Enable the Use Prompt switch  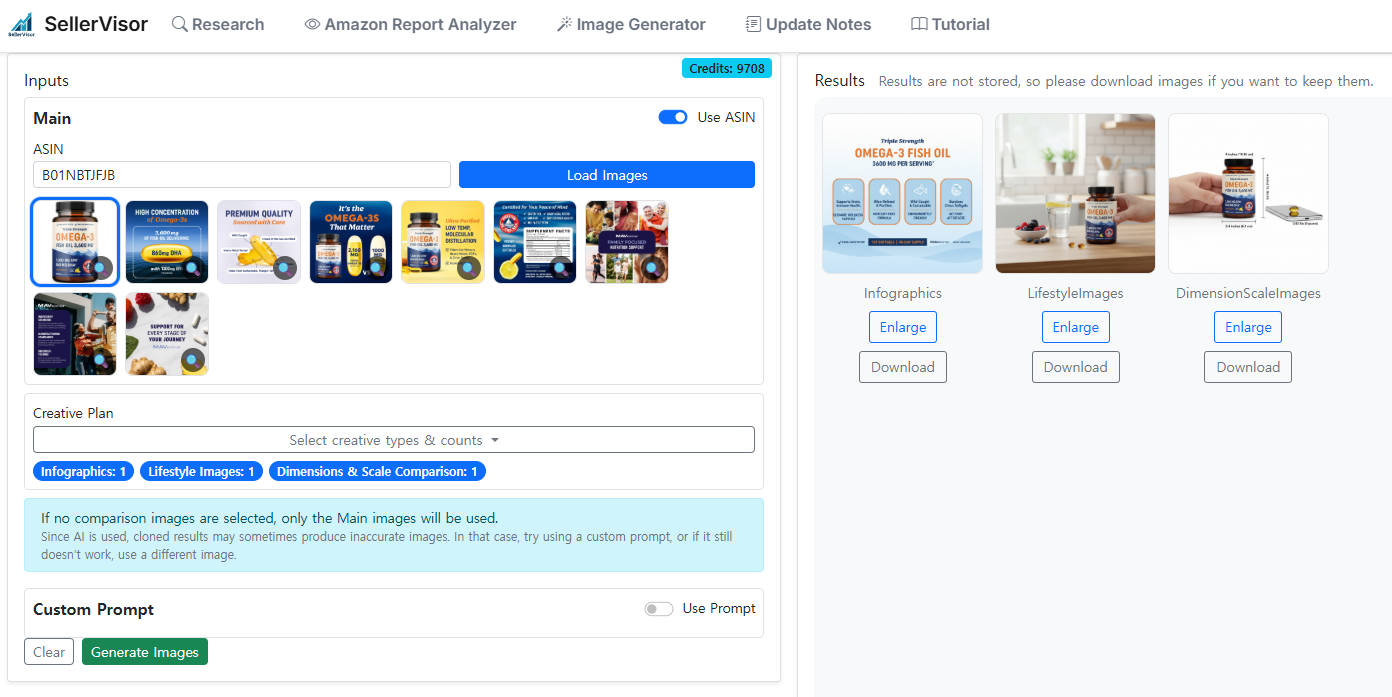(659, 609)
